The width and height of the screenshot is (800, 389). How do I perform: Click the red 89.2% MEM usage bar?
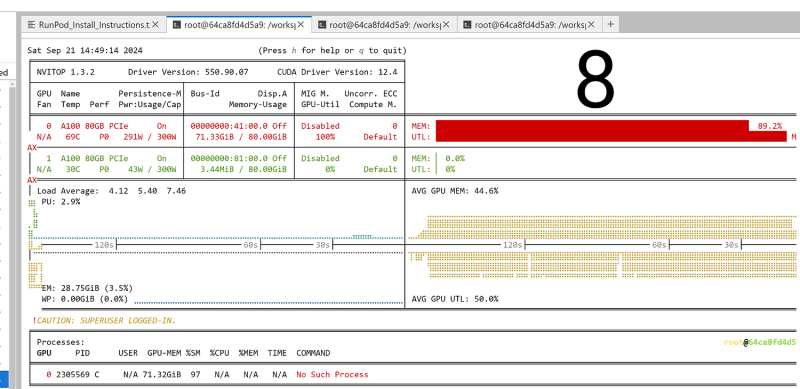click(592, 126)
